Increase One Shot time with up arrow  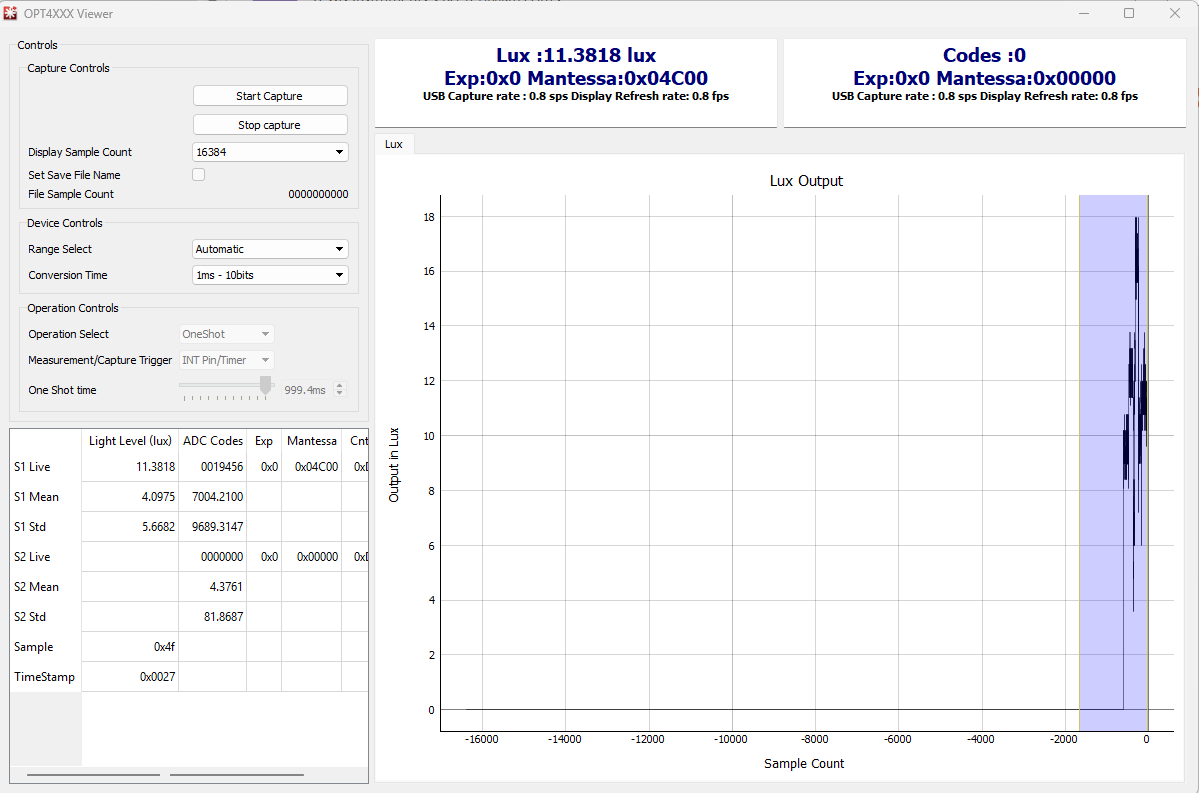340,385
